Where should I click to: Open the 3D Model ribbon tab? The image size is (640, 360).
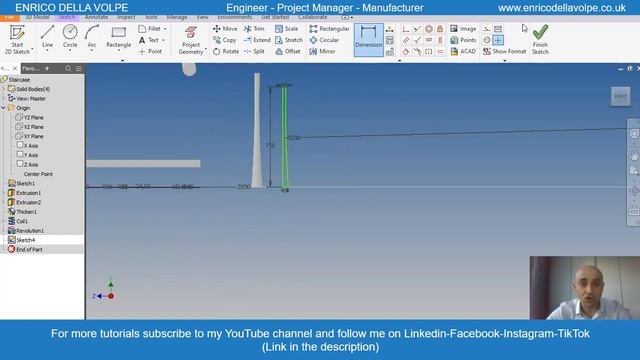click(x=37, y=17)
